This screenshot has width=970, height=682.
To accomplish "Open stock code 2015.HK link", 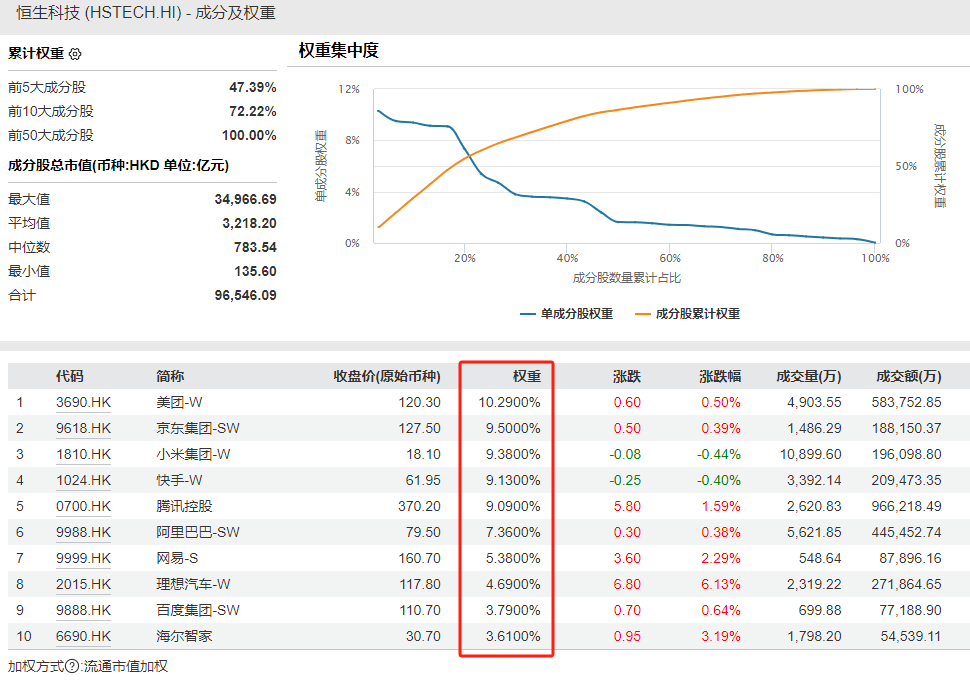I will (84, 584).
